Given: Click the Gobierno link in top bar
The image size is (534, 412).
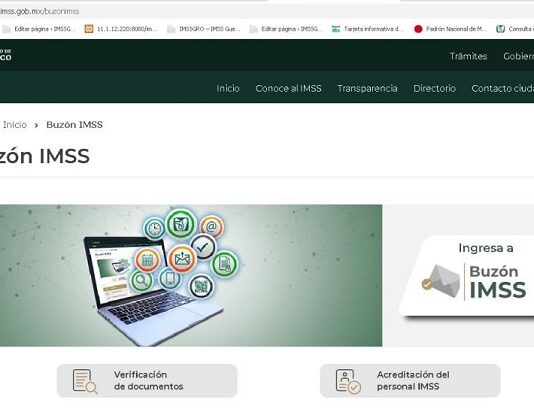Looking at the screenshot, I should click(519, 56).
